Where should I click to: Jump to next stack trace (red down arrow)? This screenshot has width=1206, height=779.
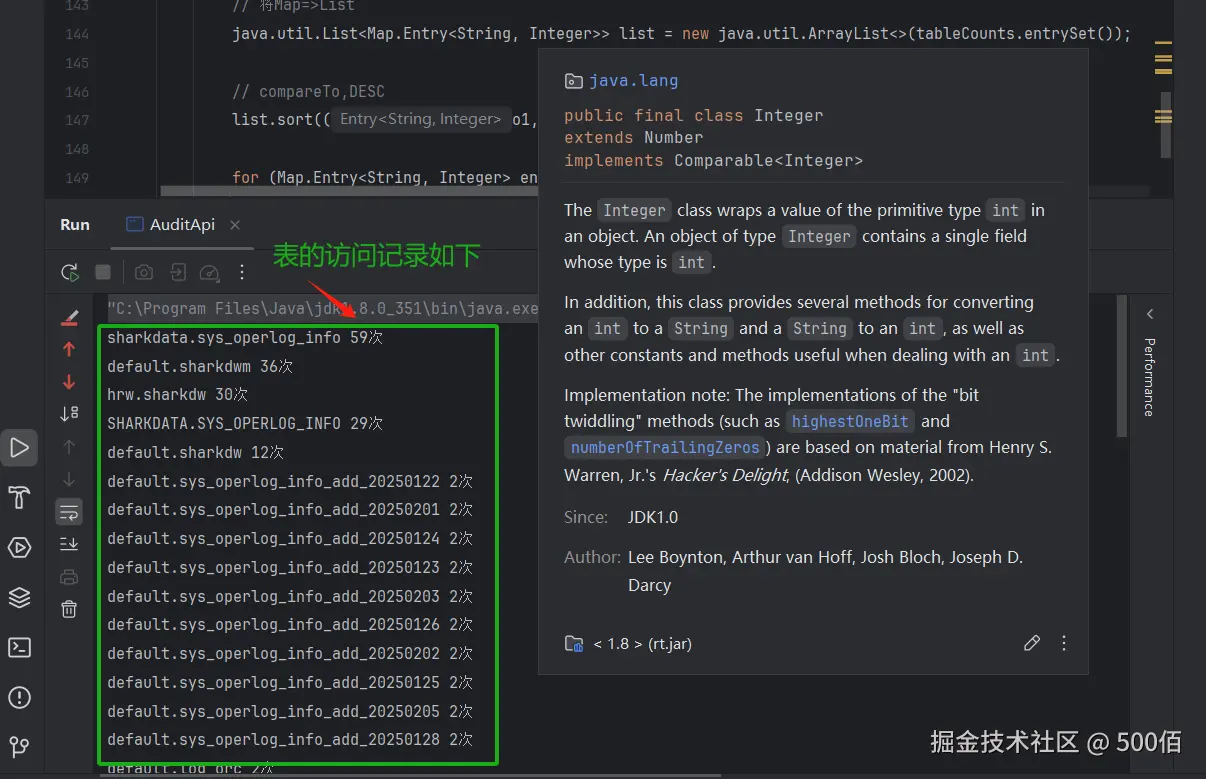69,381
